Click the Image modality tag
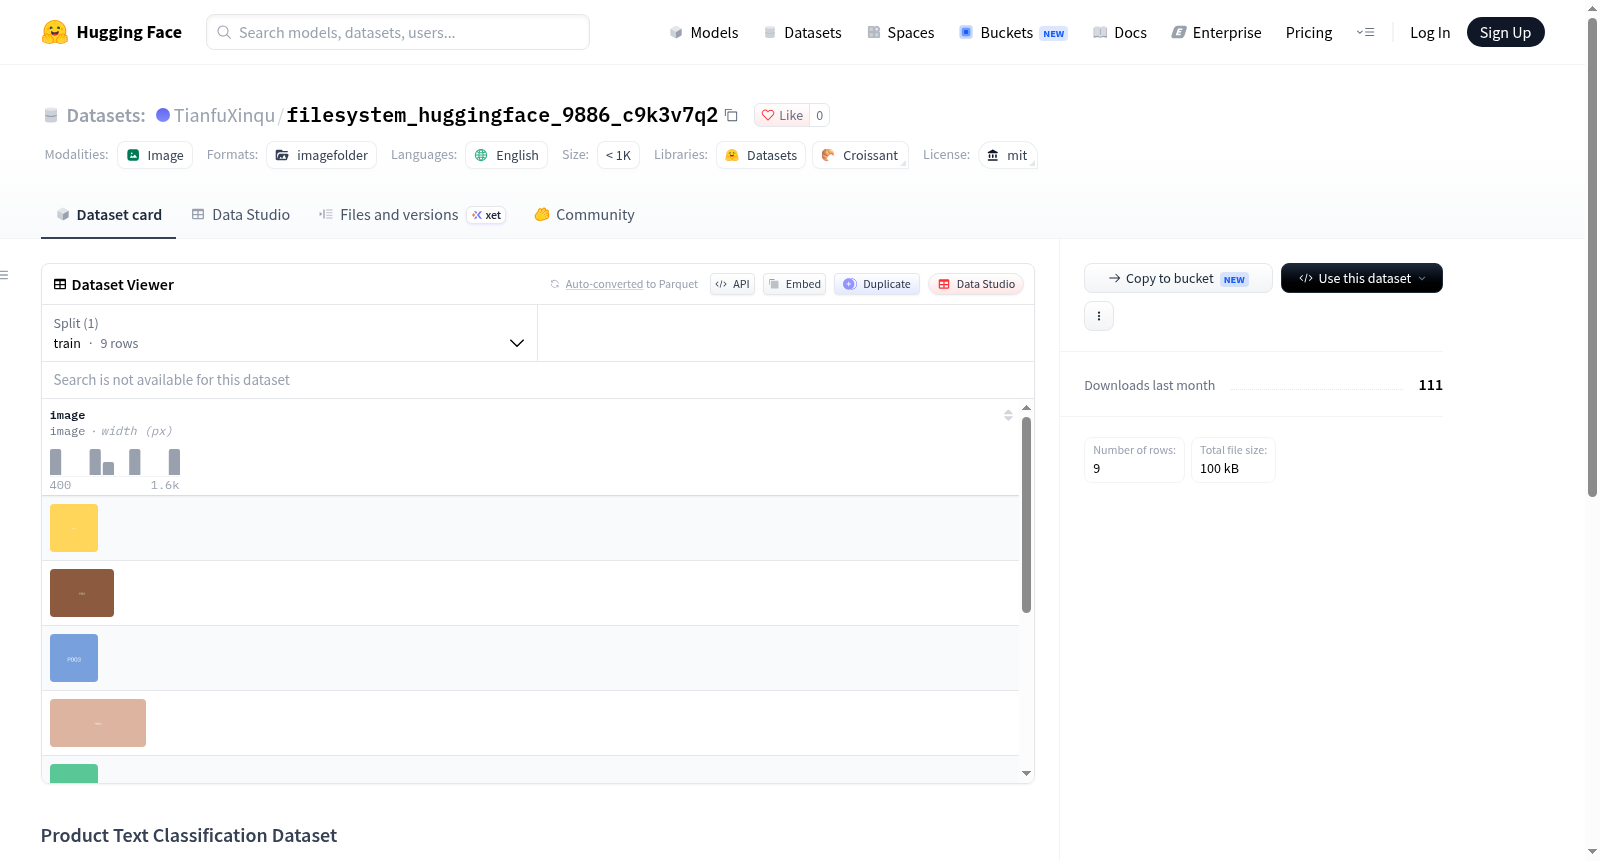The width and height of the screenshot is (1600, 861). pyautogui.click(x=155, y=155)
